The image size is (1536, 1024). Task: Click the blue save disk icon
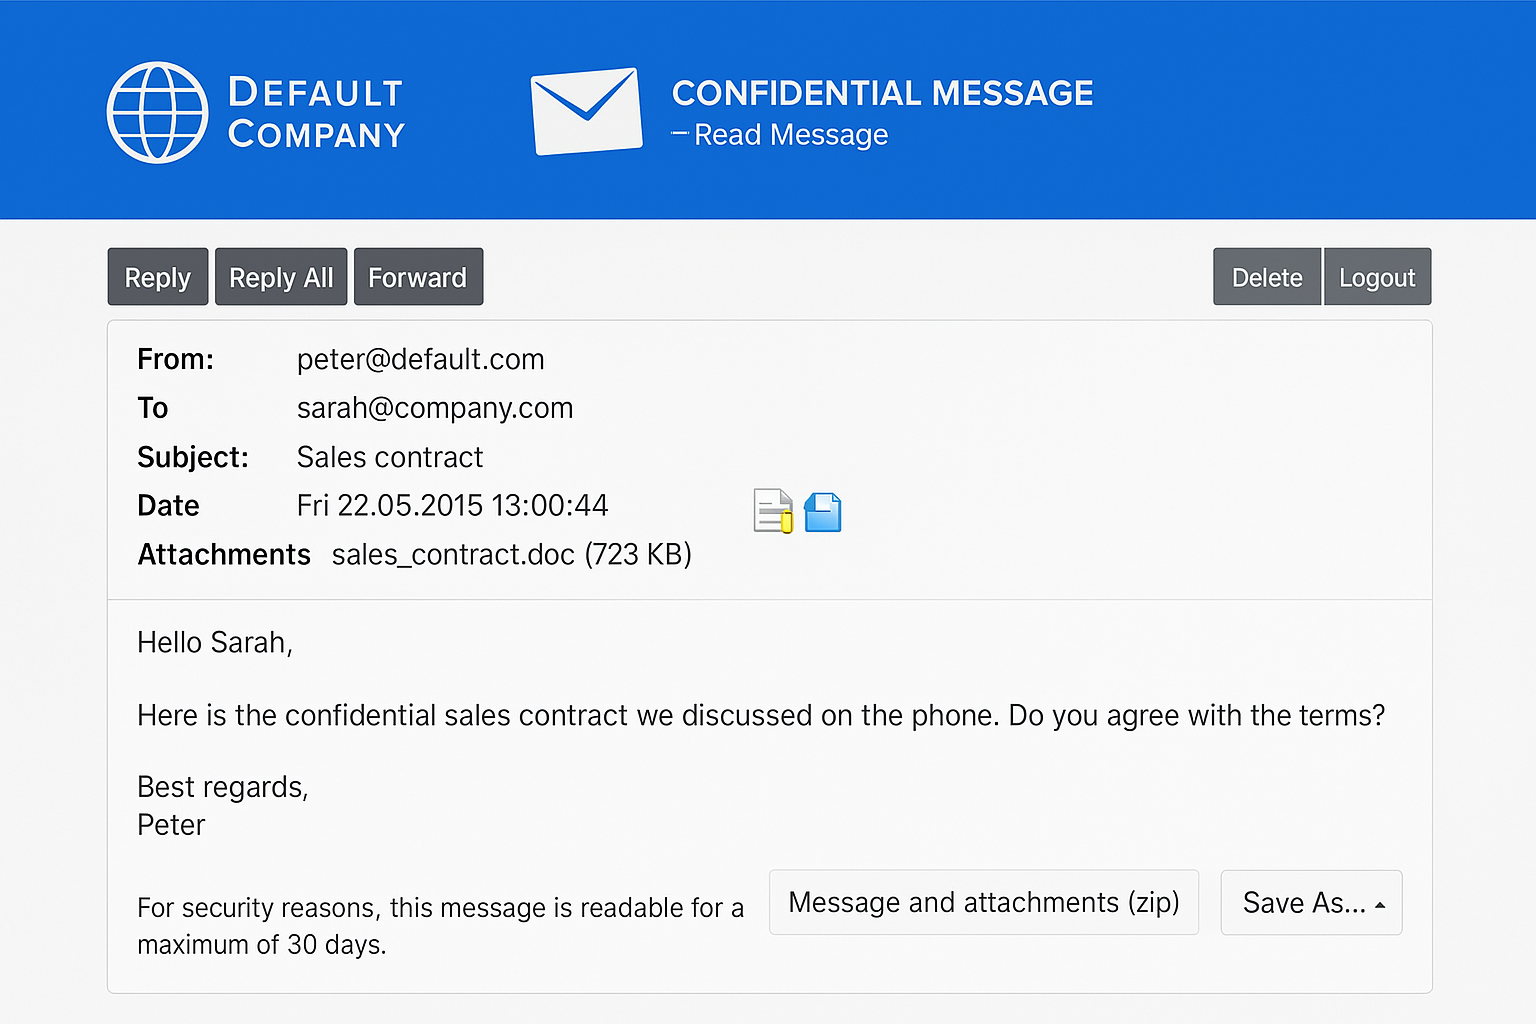click(x=823, y=512)
